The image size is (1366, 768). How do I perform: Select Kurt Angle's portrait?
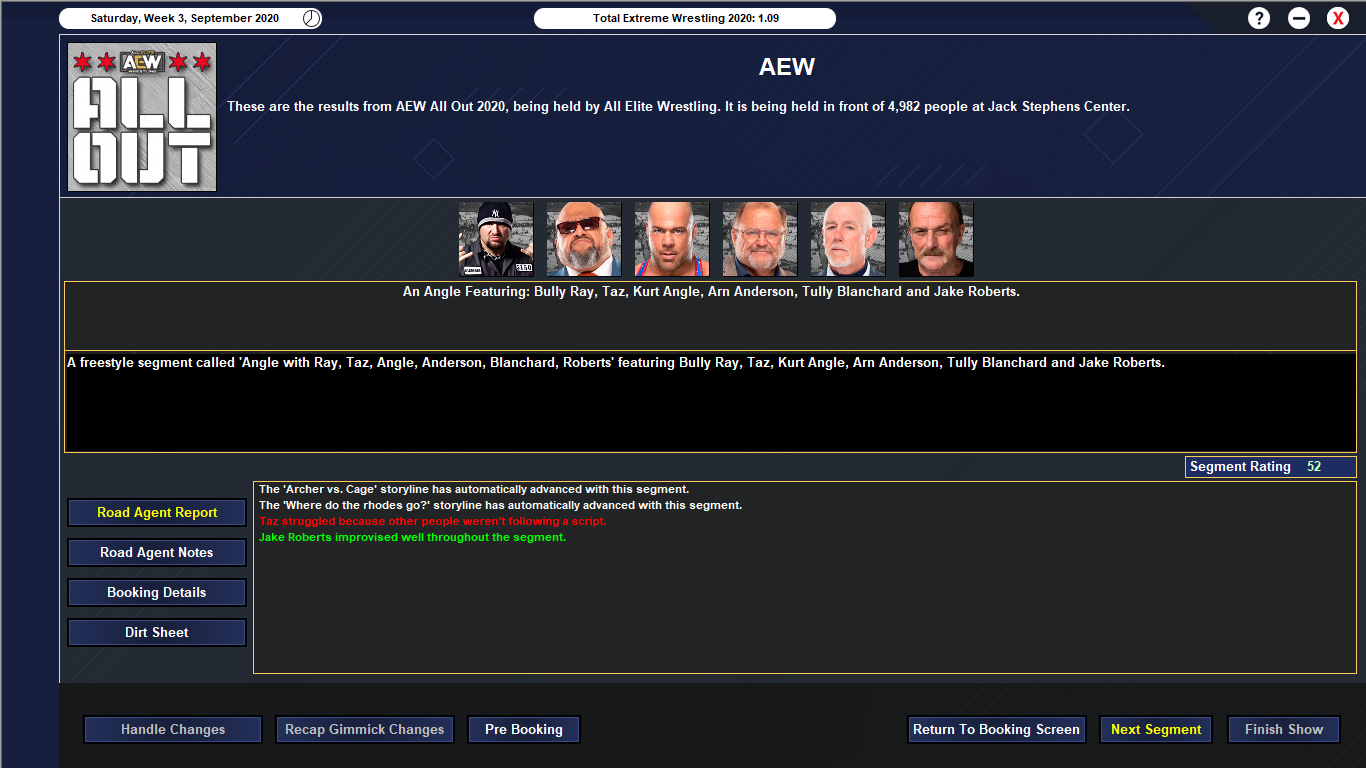(x=672, y=239)
